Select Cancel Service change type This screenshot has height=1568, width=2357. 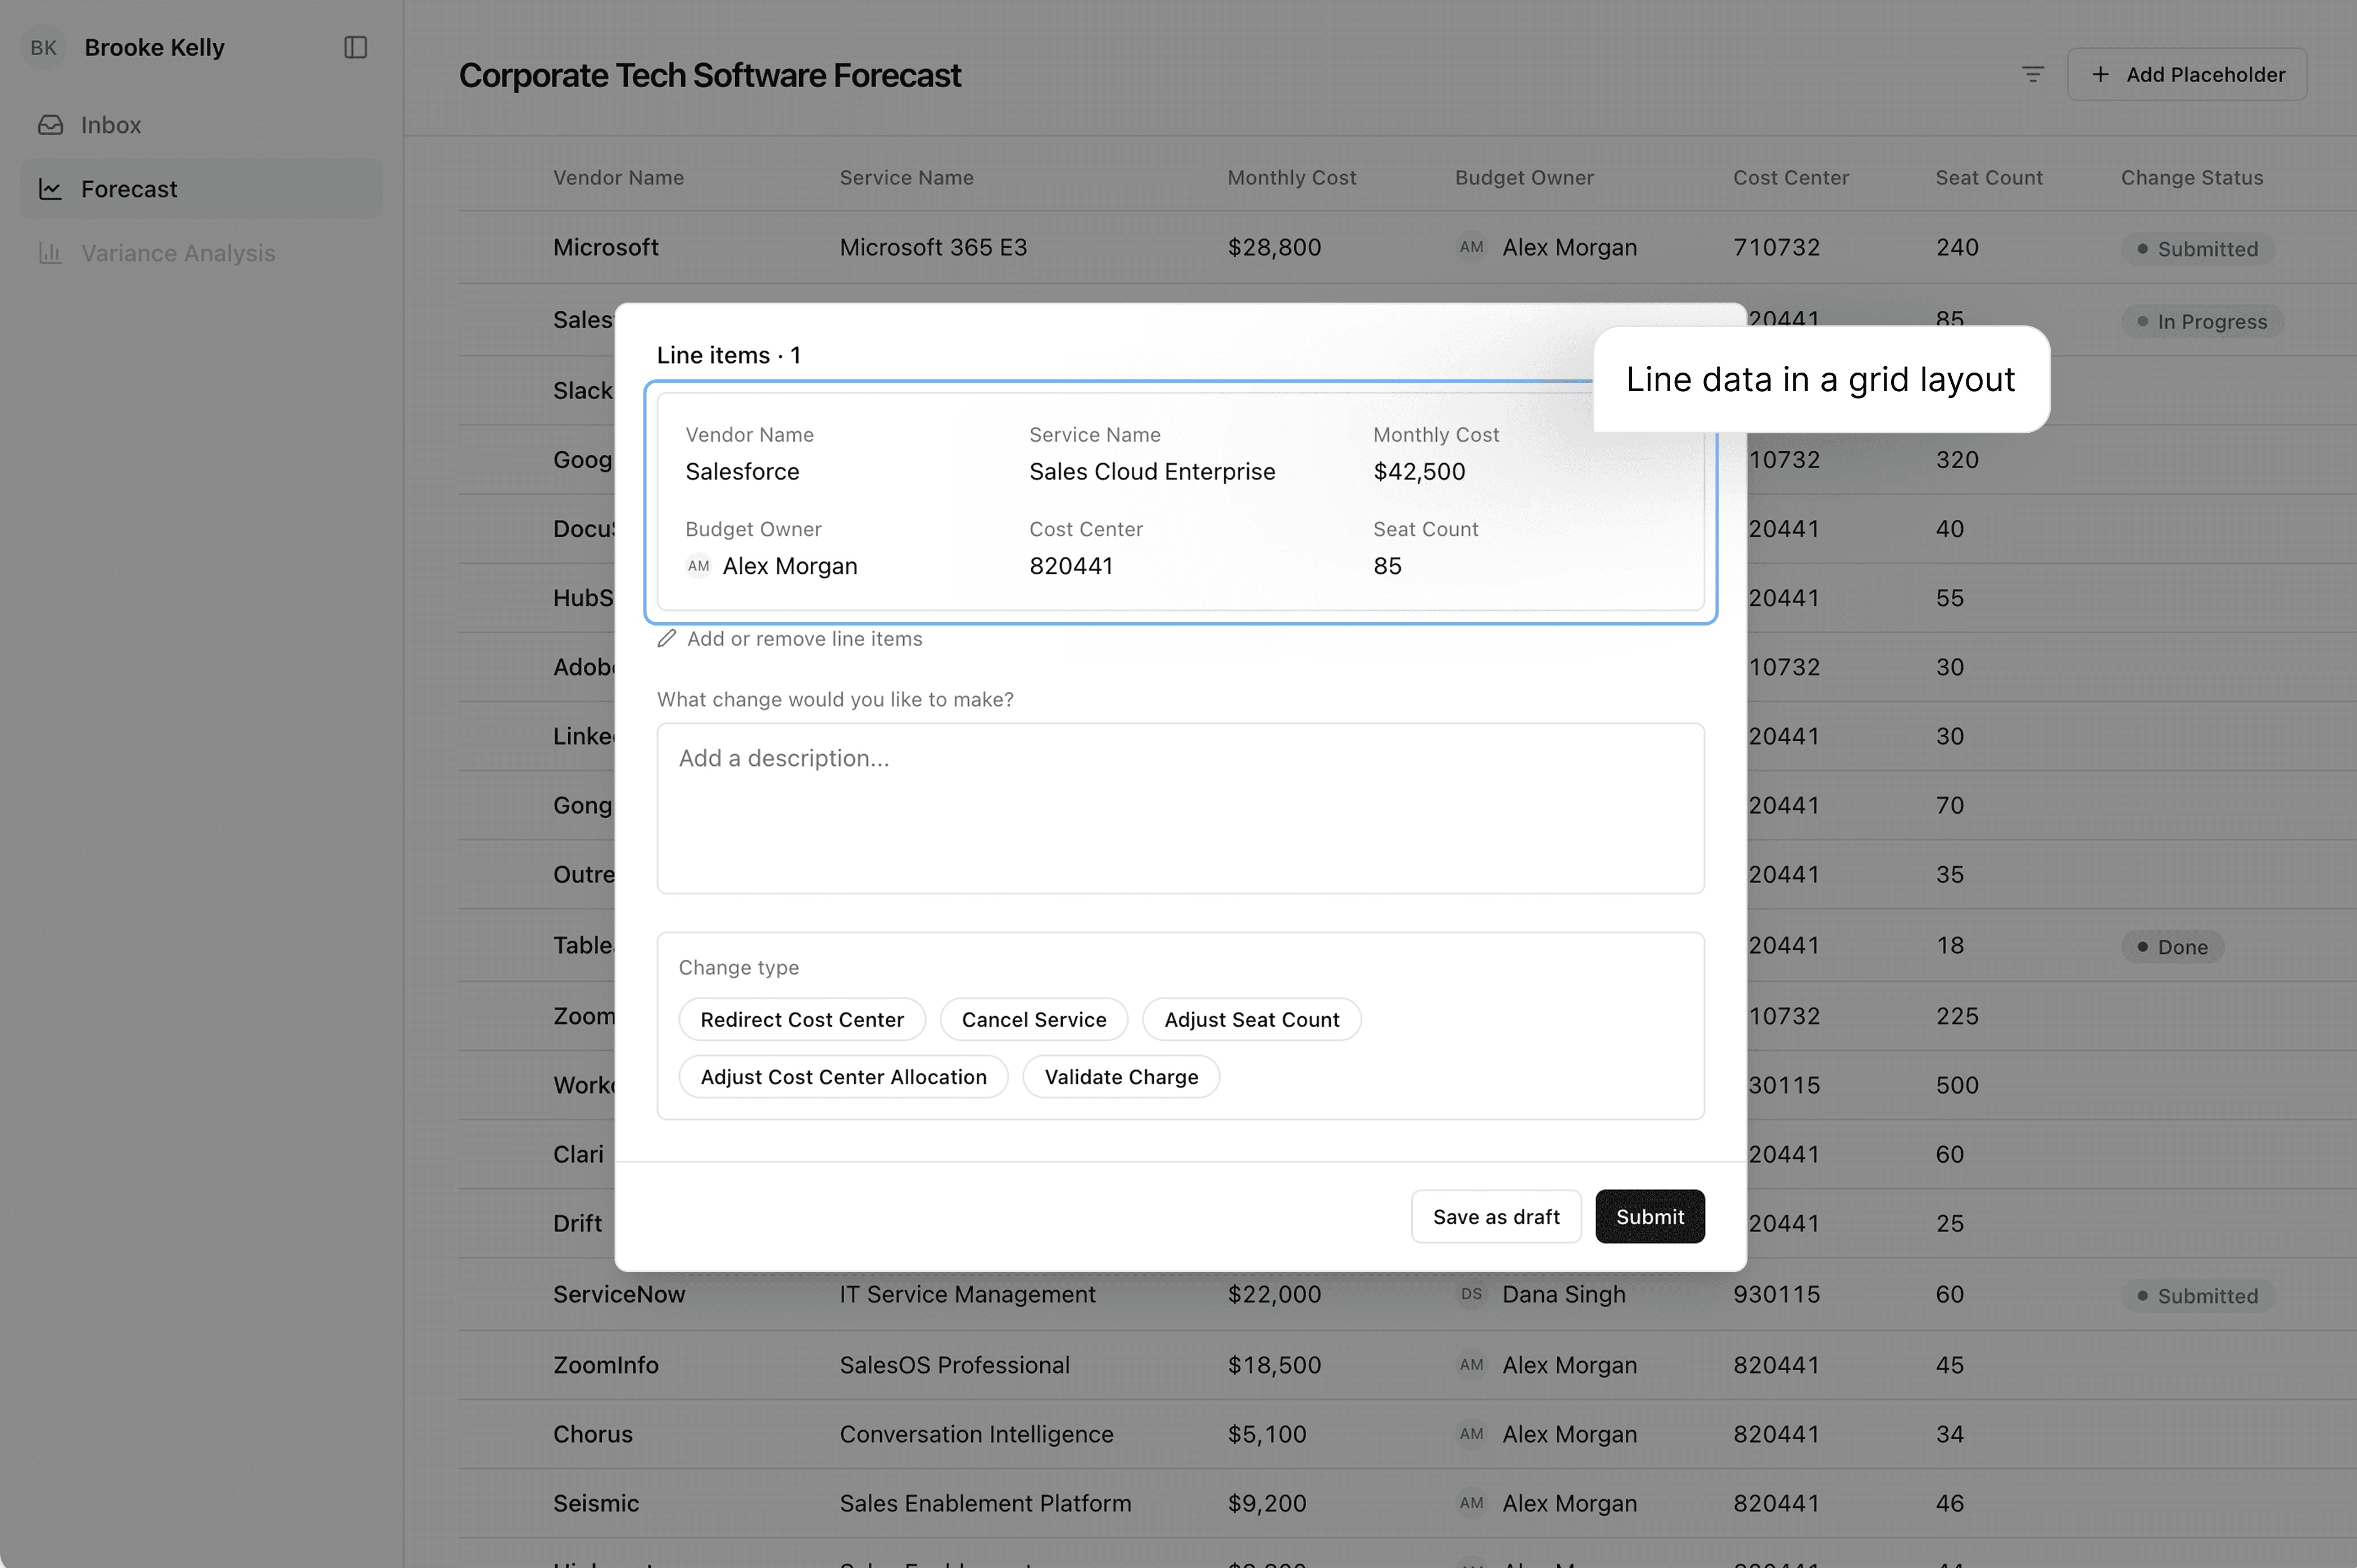(x=1034, y=1020)
